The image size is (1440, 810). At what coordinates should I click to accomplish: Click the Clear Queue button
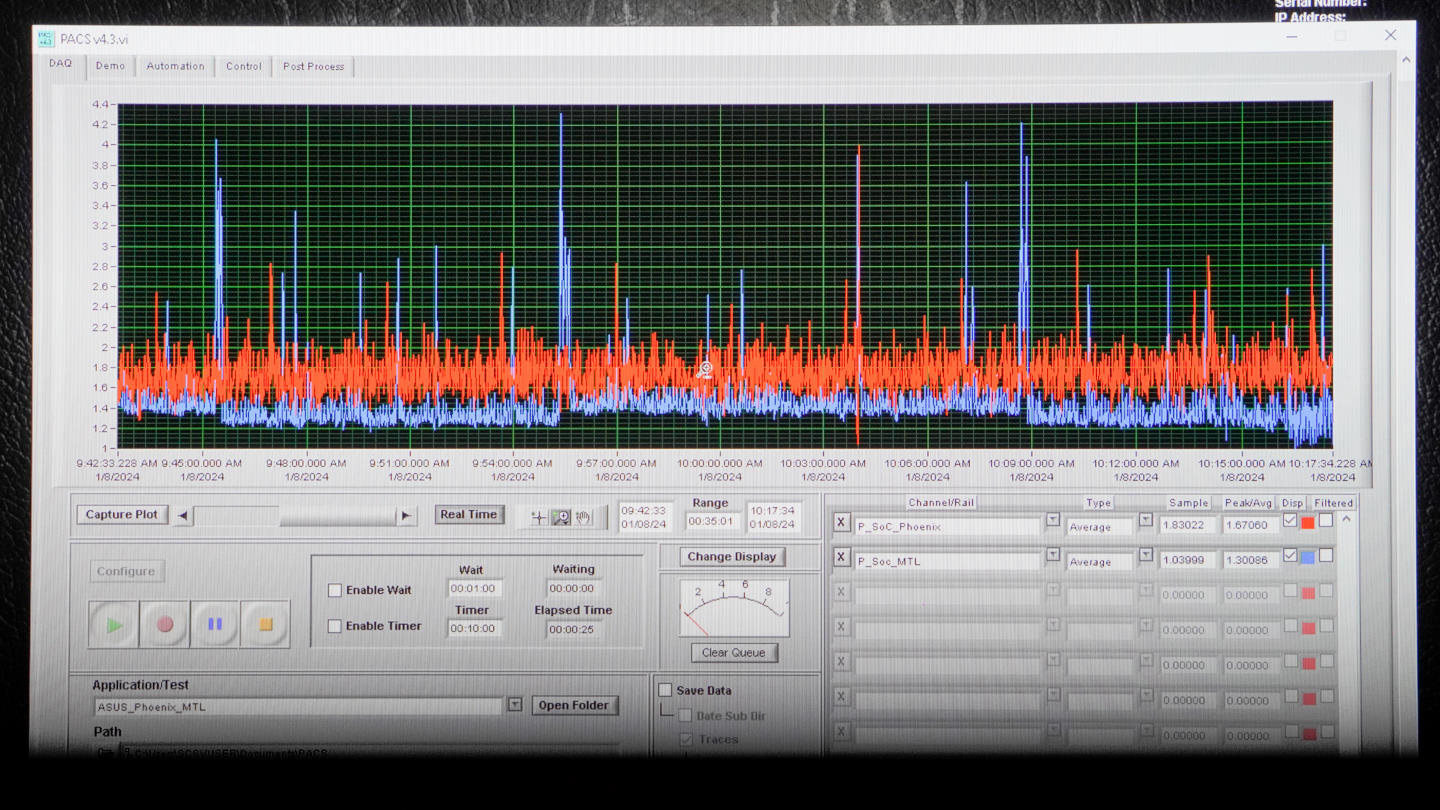(733, 653)
